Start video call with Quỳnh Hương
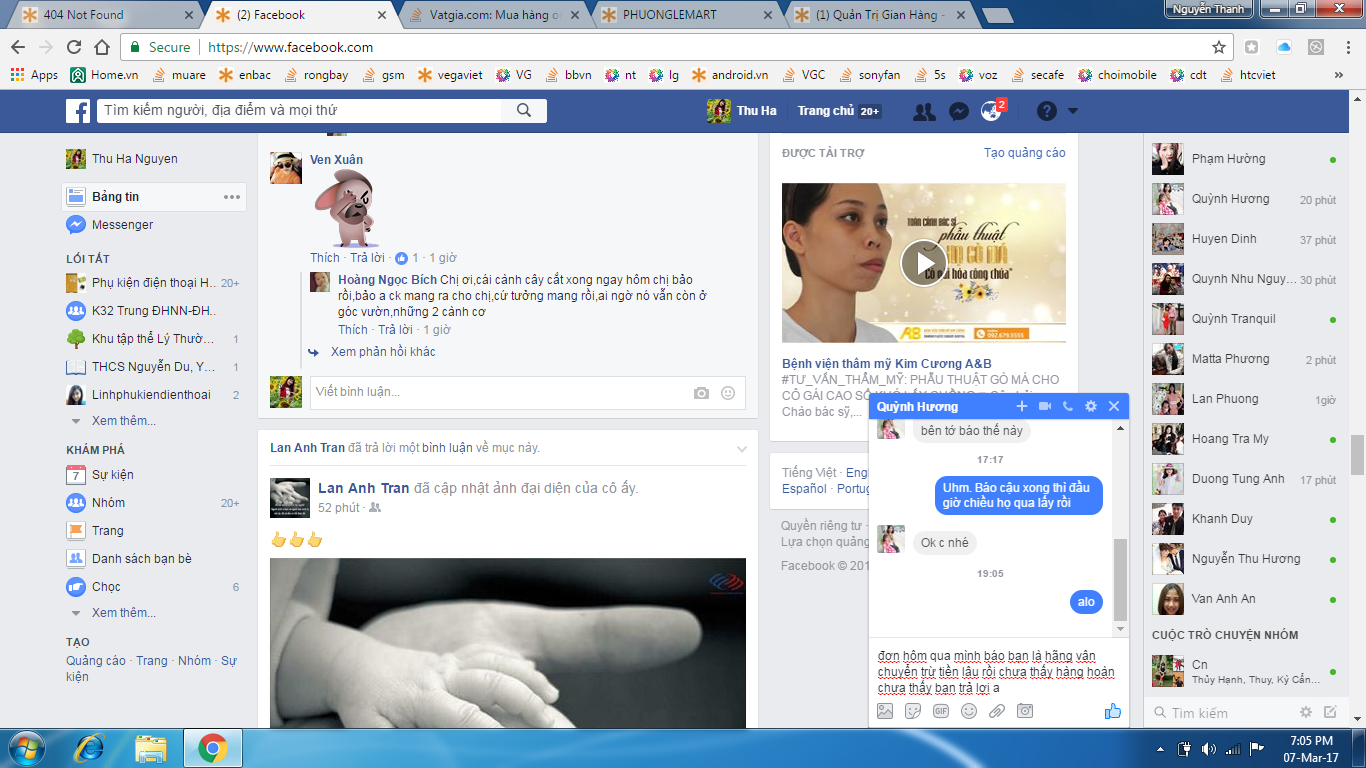The width and height of the screenshot is (1366, 768). [1045, 406]
